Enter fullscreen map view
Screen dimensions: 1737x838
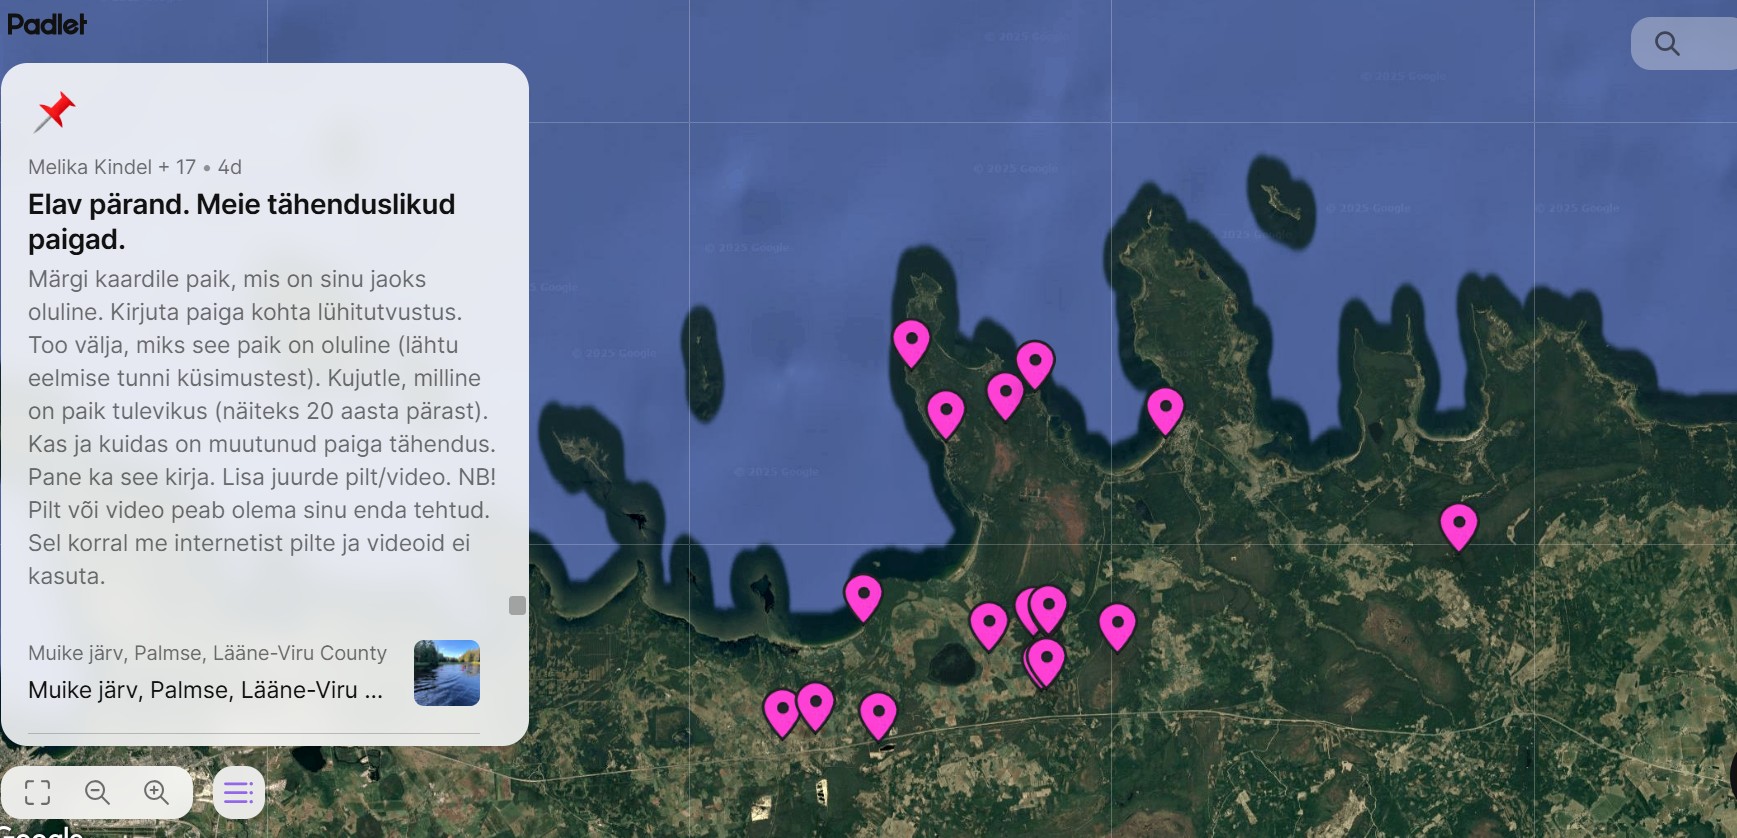(x=38, y=793)
